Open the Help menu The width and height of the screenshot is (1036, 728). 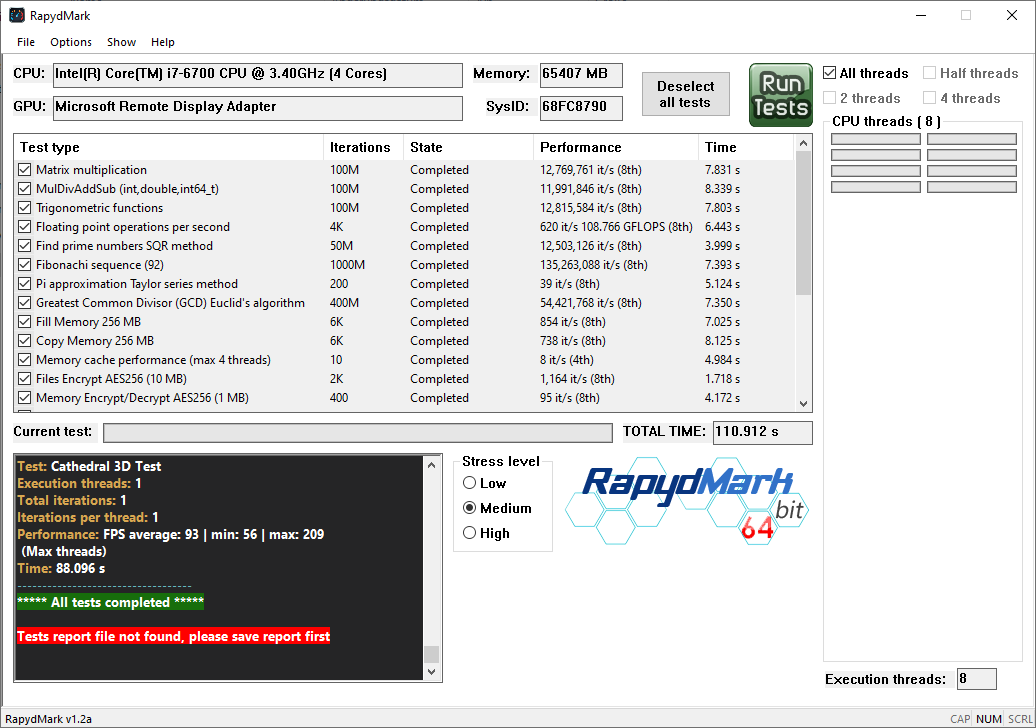click(163, 42)
